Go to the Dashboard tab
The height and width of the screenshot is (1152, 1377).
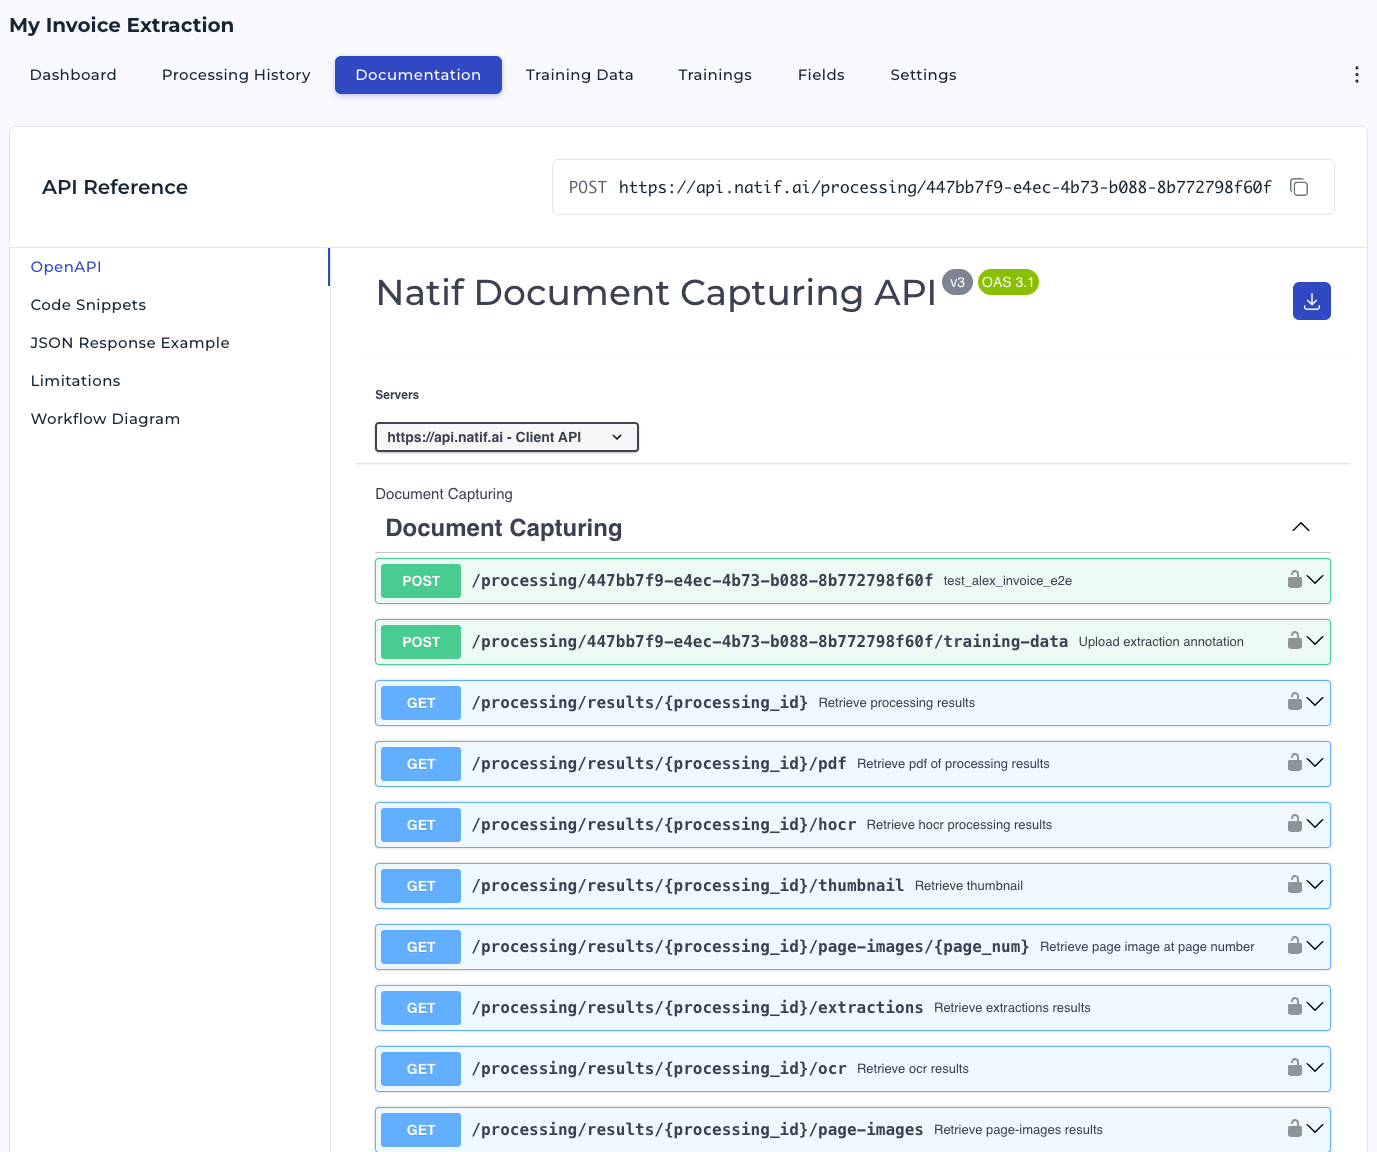point(73,75)
